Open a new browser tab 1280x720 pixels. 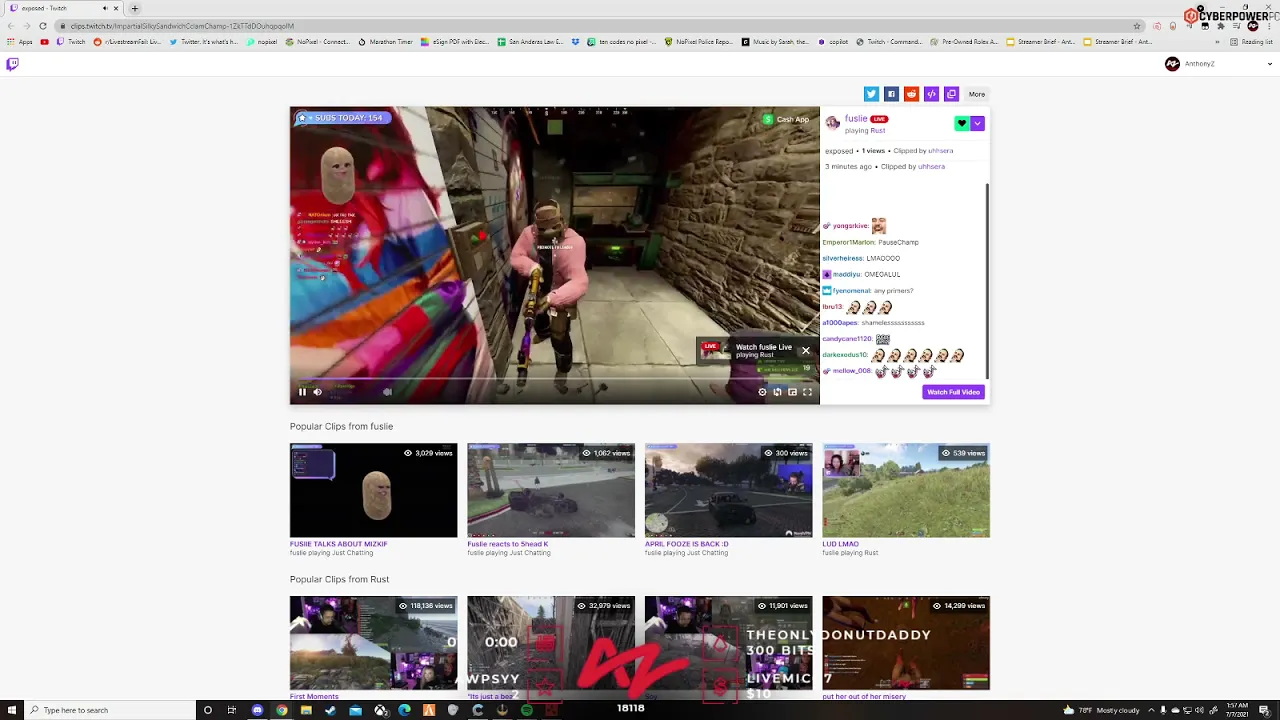tap(135, 8)
